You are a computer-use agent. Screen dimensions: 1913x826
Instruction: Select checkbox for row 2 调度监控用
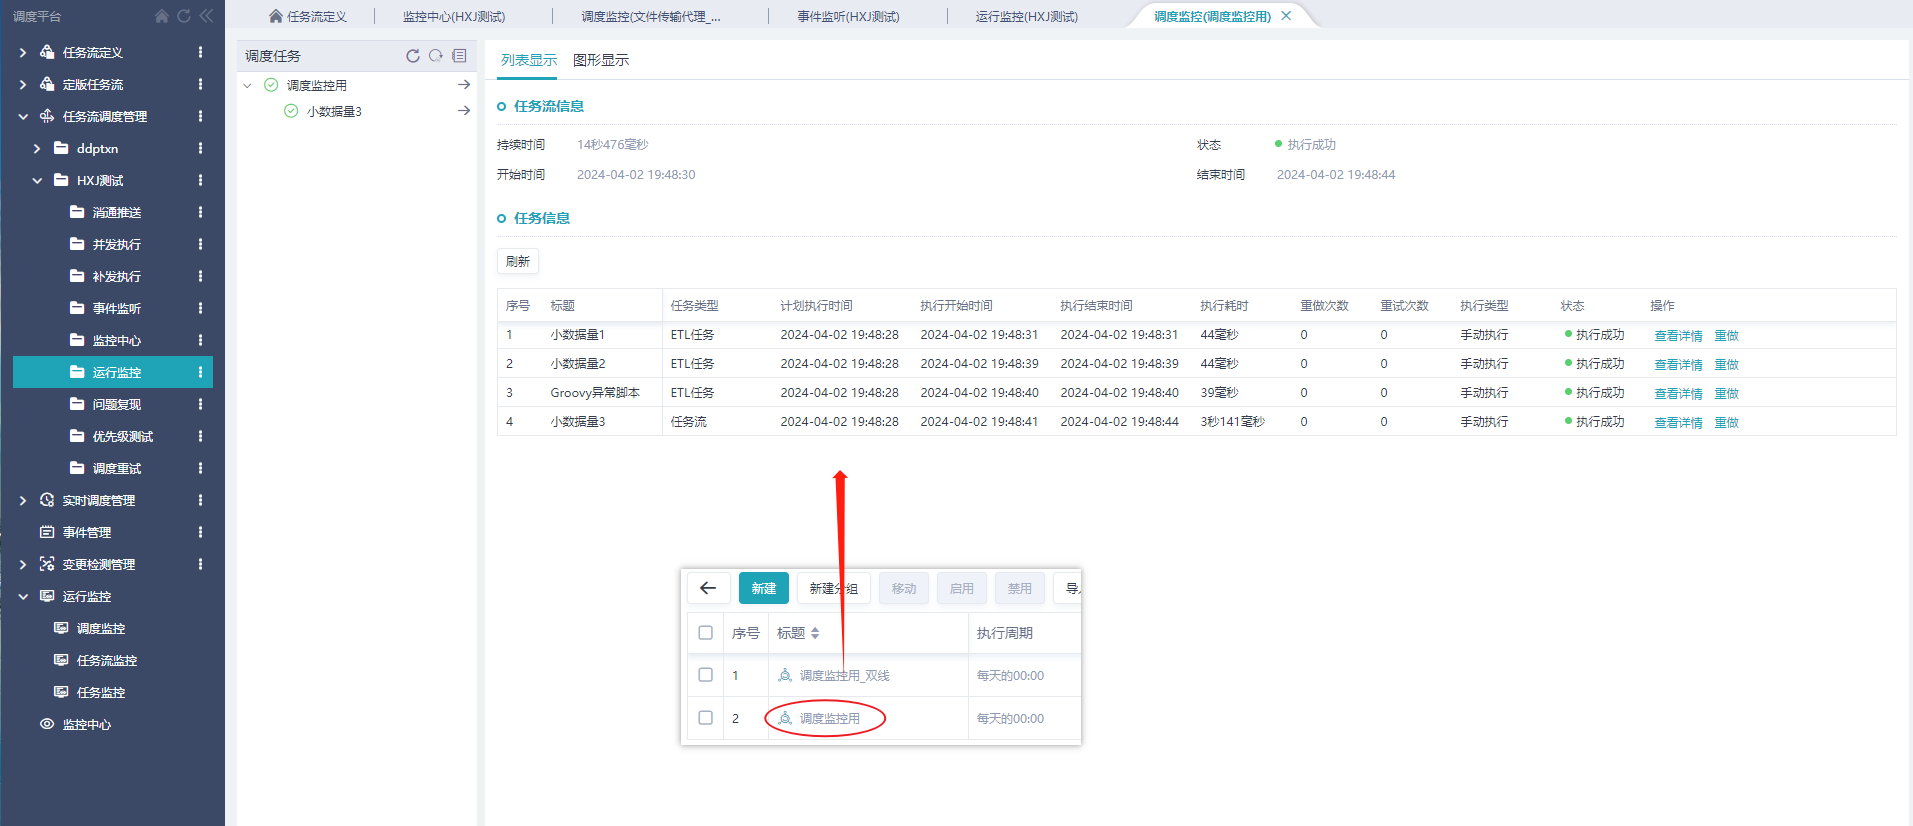706,718
